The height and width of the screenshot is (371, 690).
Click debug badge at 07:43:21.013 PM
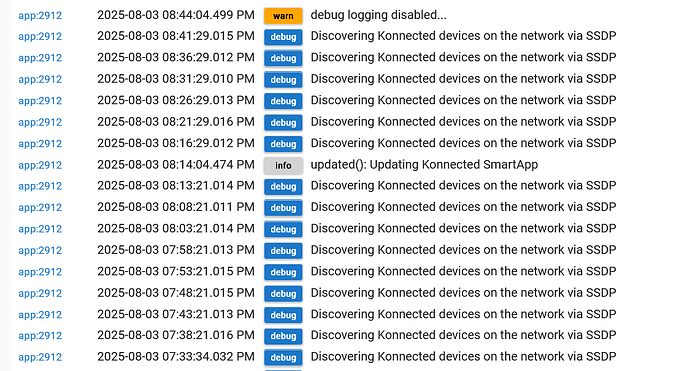(x=283, y=315)
